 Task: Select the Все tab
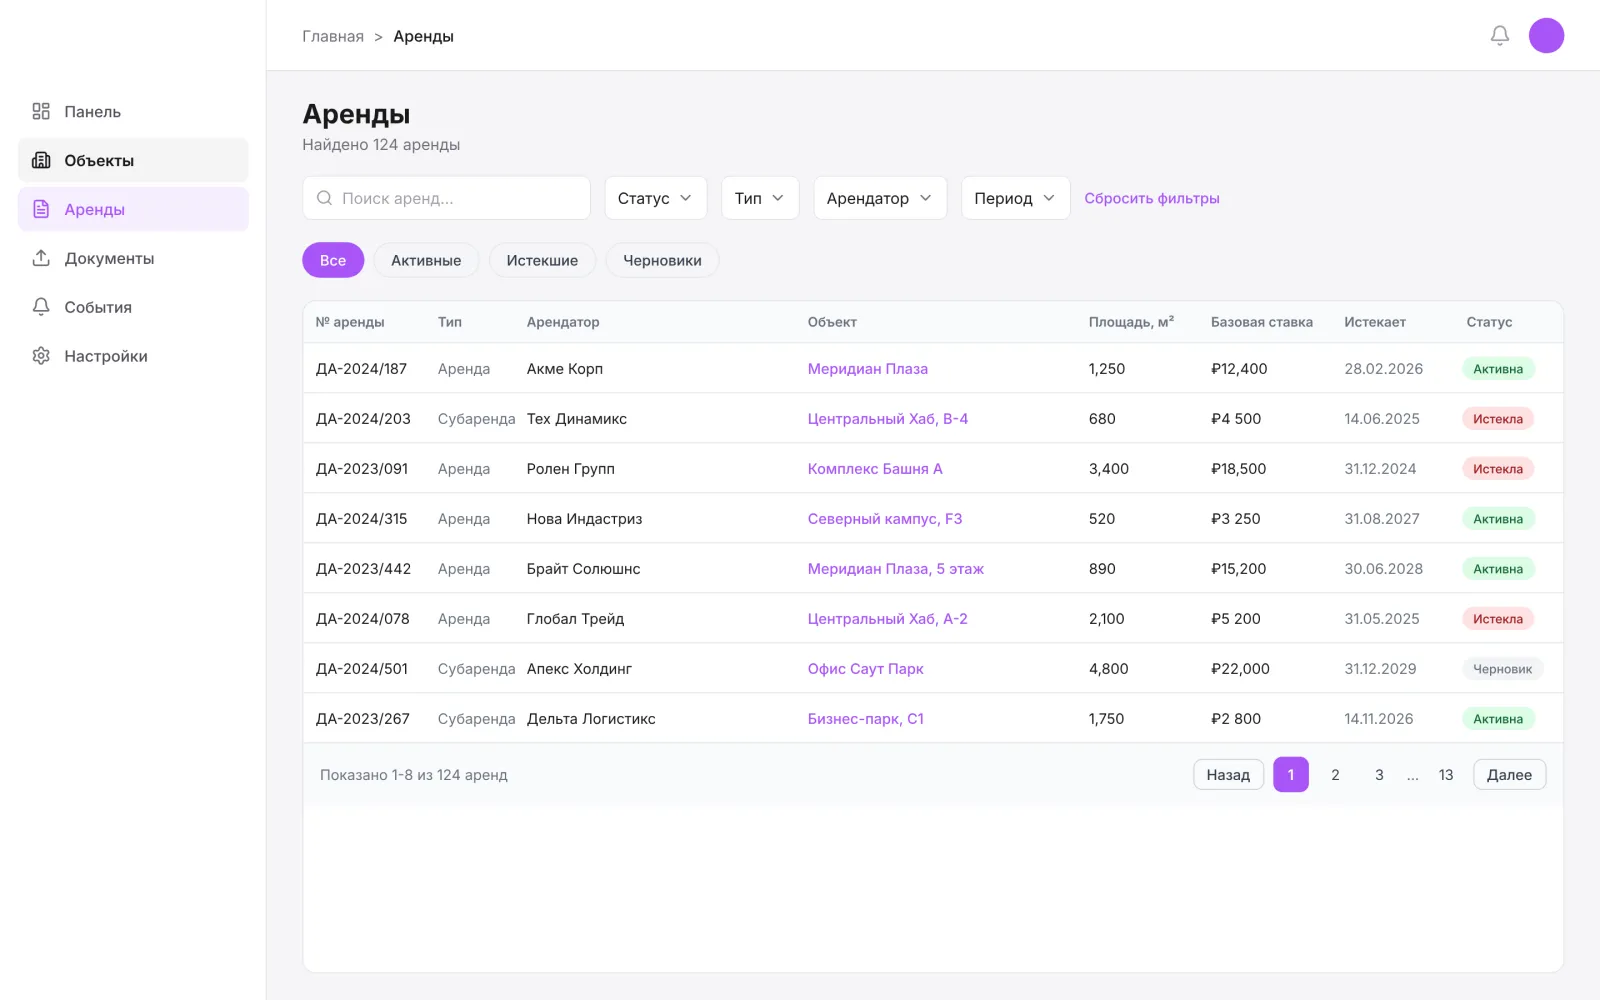tap(333, 260)
